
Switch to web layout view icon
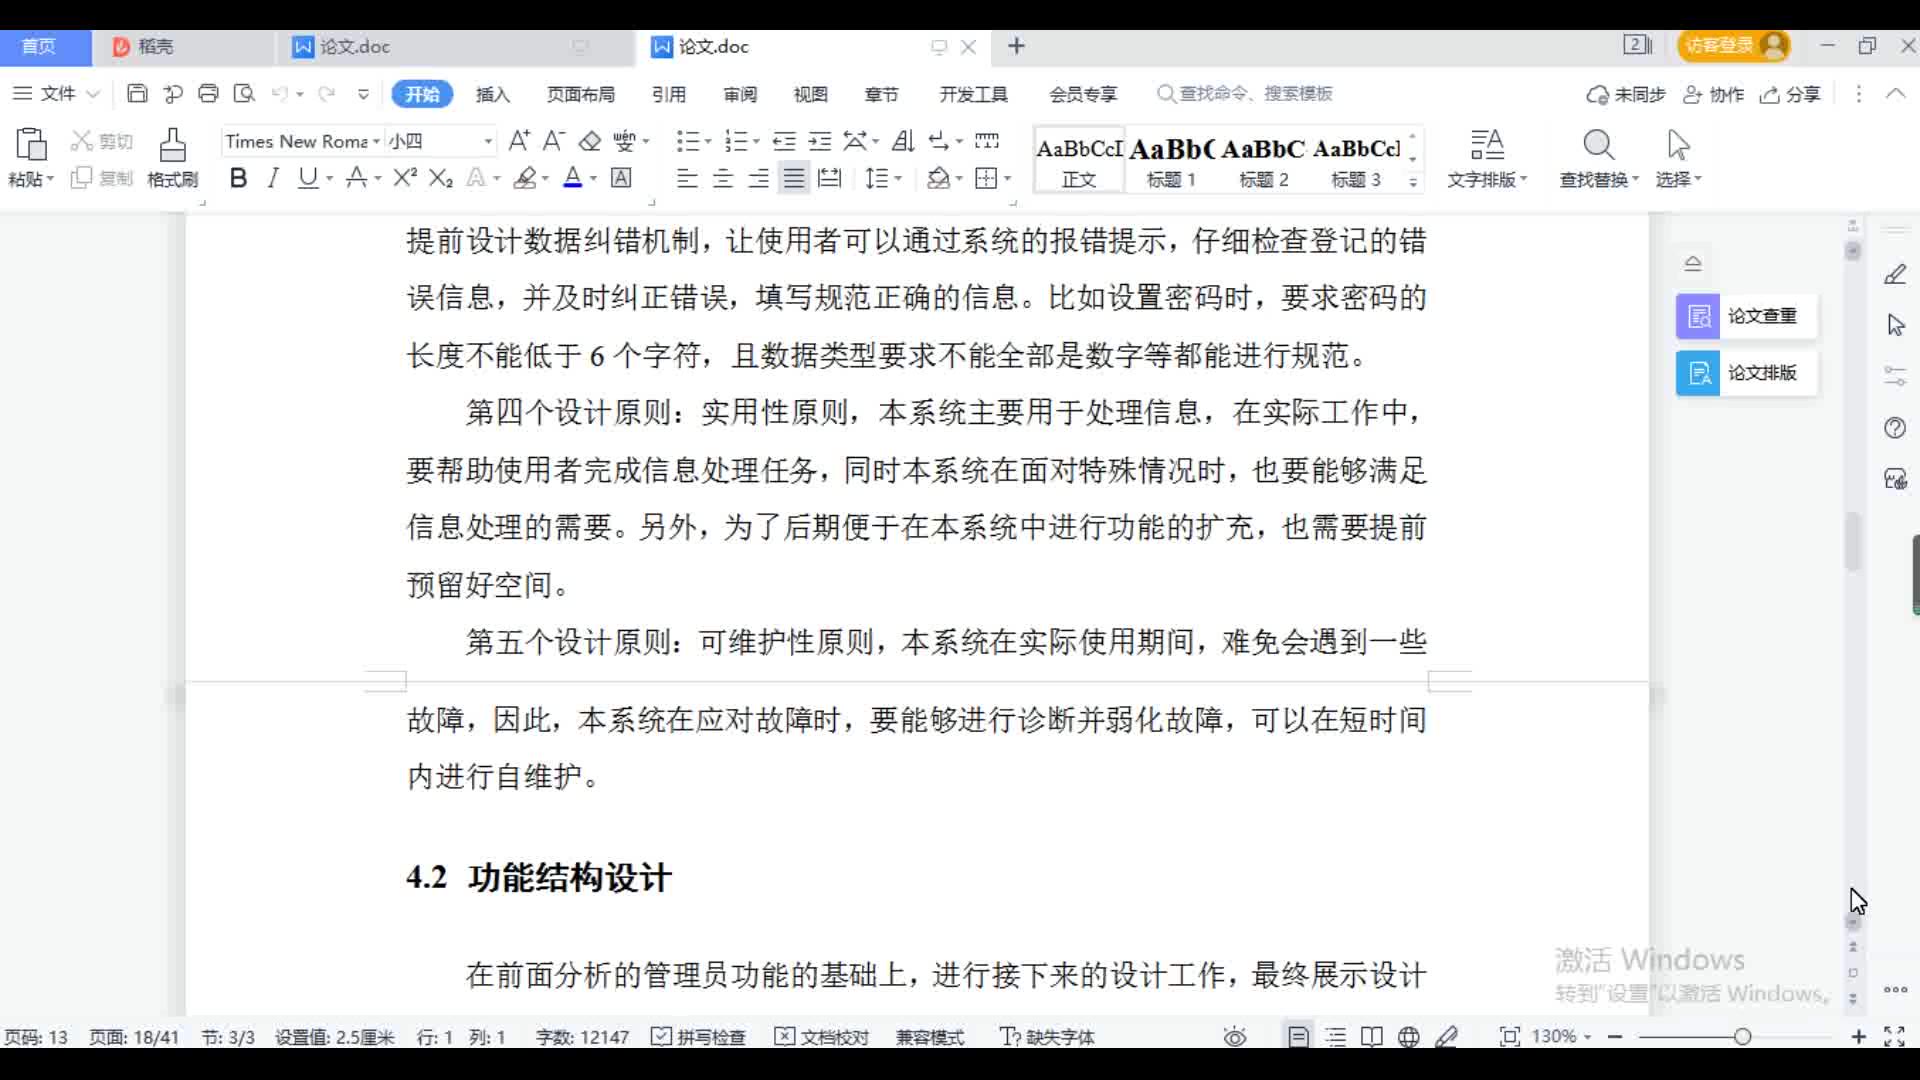pyautogui.click(x=1409, y=1037)
